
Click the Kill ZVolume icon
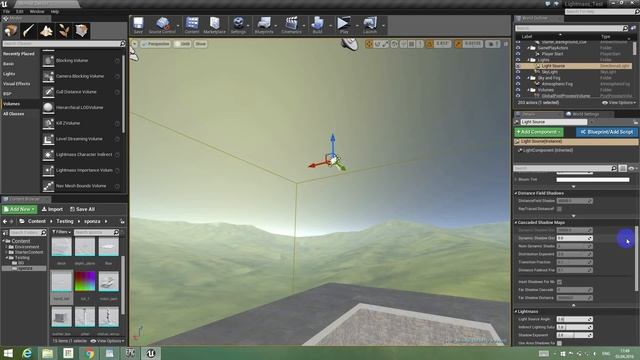pos(48,123)
